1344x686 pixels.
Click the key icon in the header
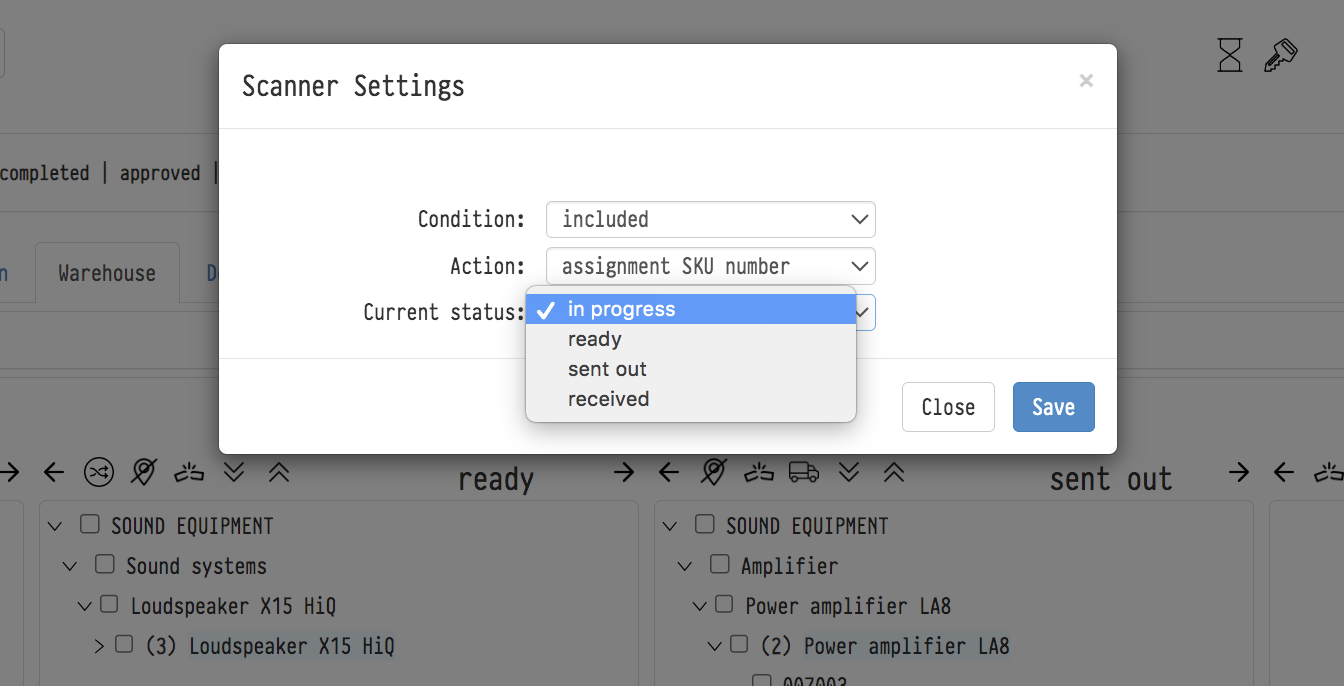pos(1279,55)
